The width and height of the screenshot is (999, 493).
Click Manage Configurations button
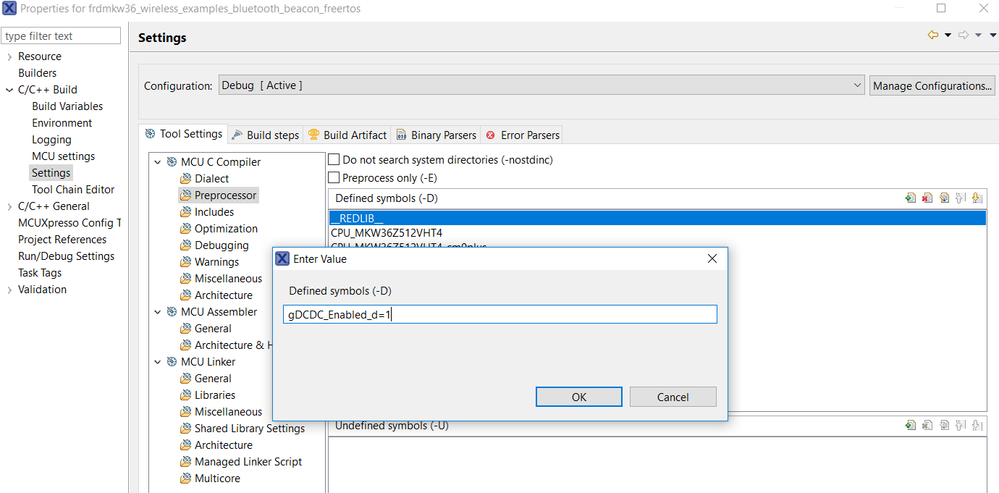coord(932,85)
